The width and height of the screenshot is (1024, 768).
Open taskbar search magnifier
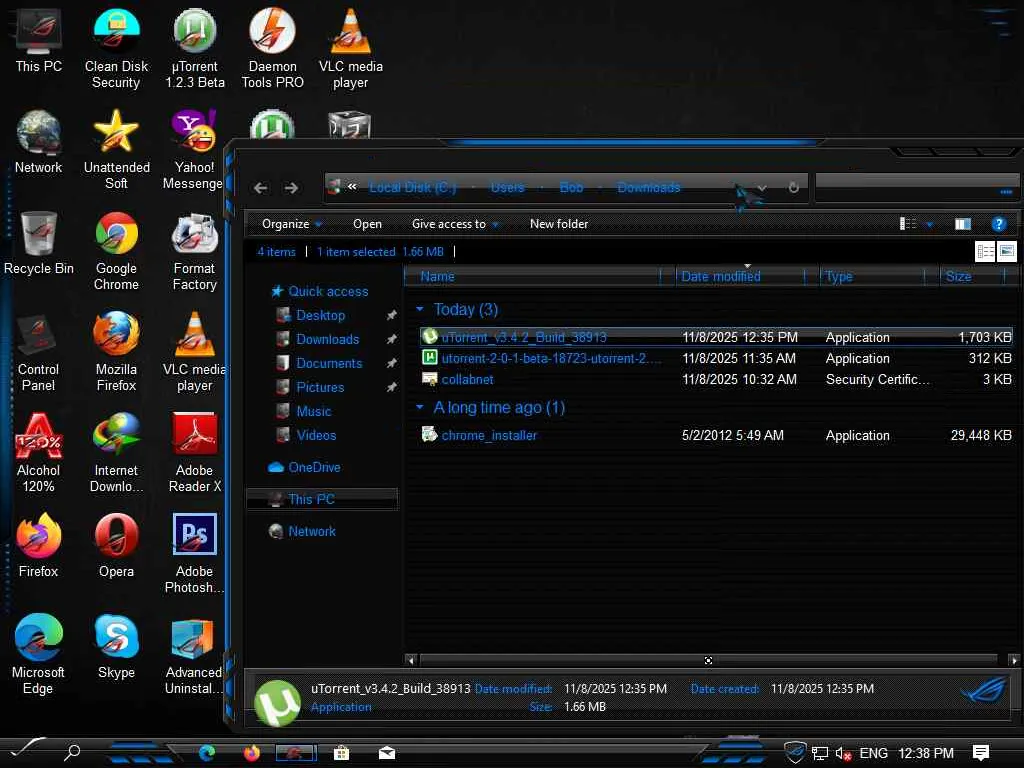coord(72,752)
